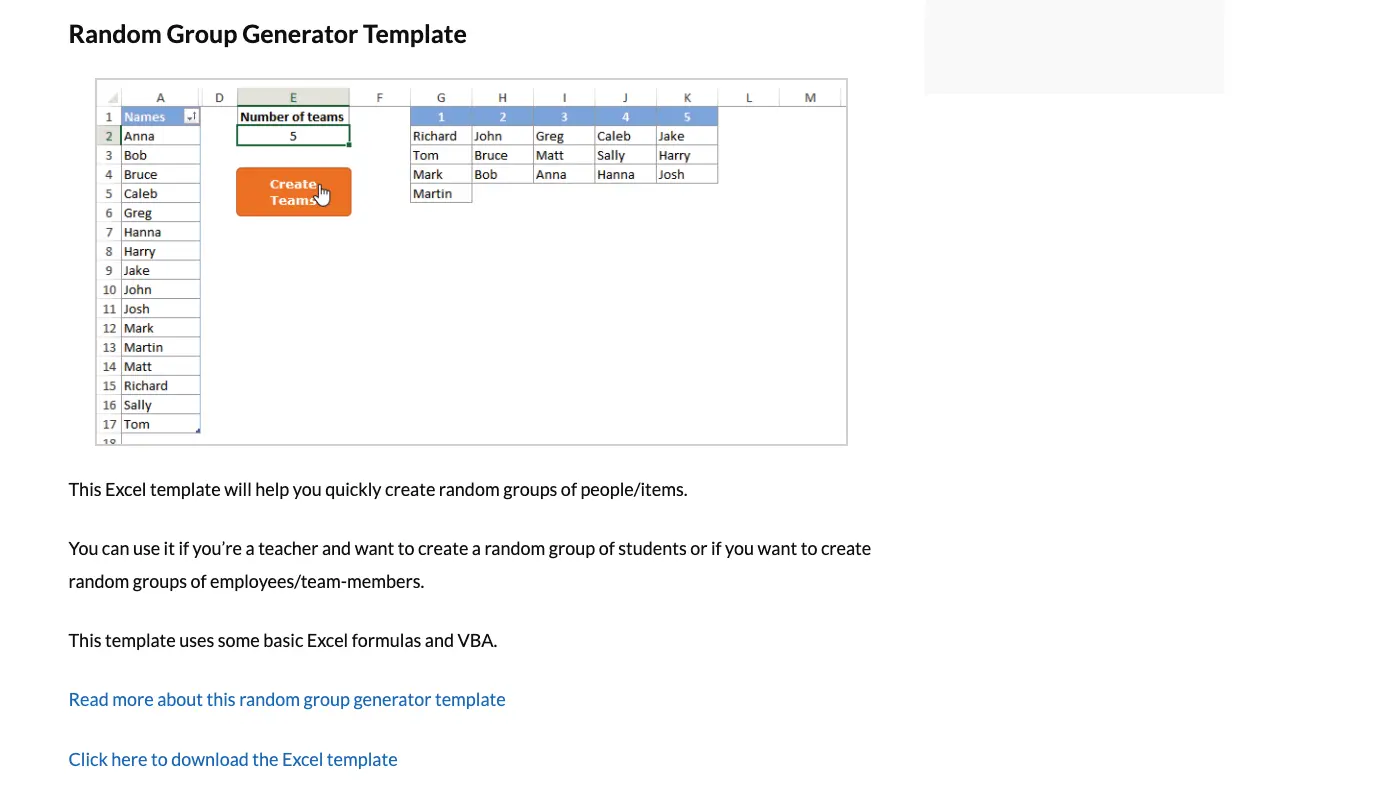
Task: Click column header E
Action: point(292,97)
